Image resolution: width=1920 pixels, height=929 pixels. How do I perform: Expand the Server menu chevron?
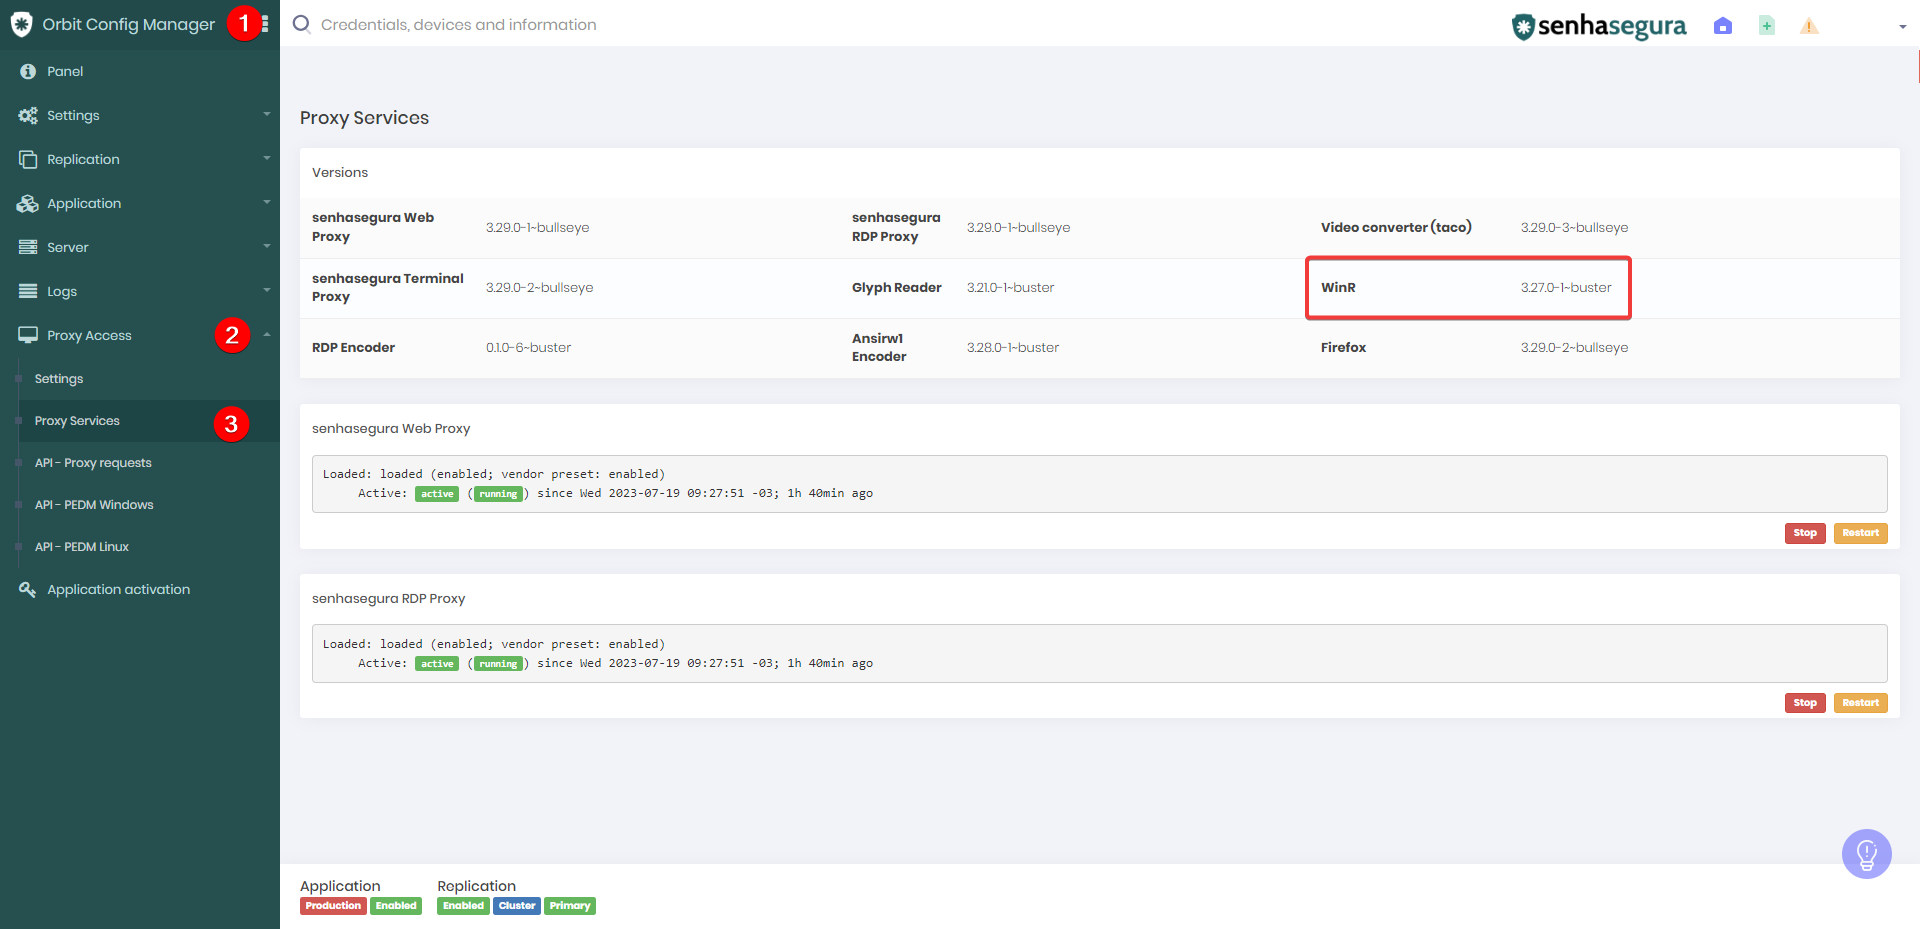tap(267, 246)
